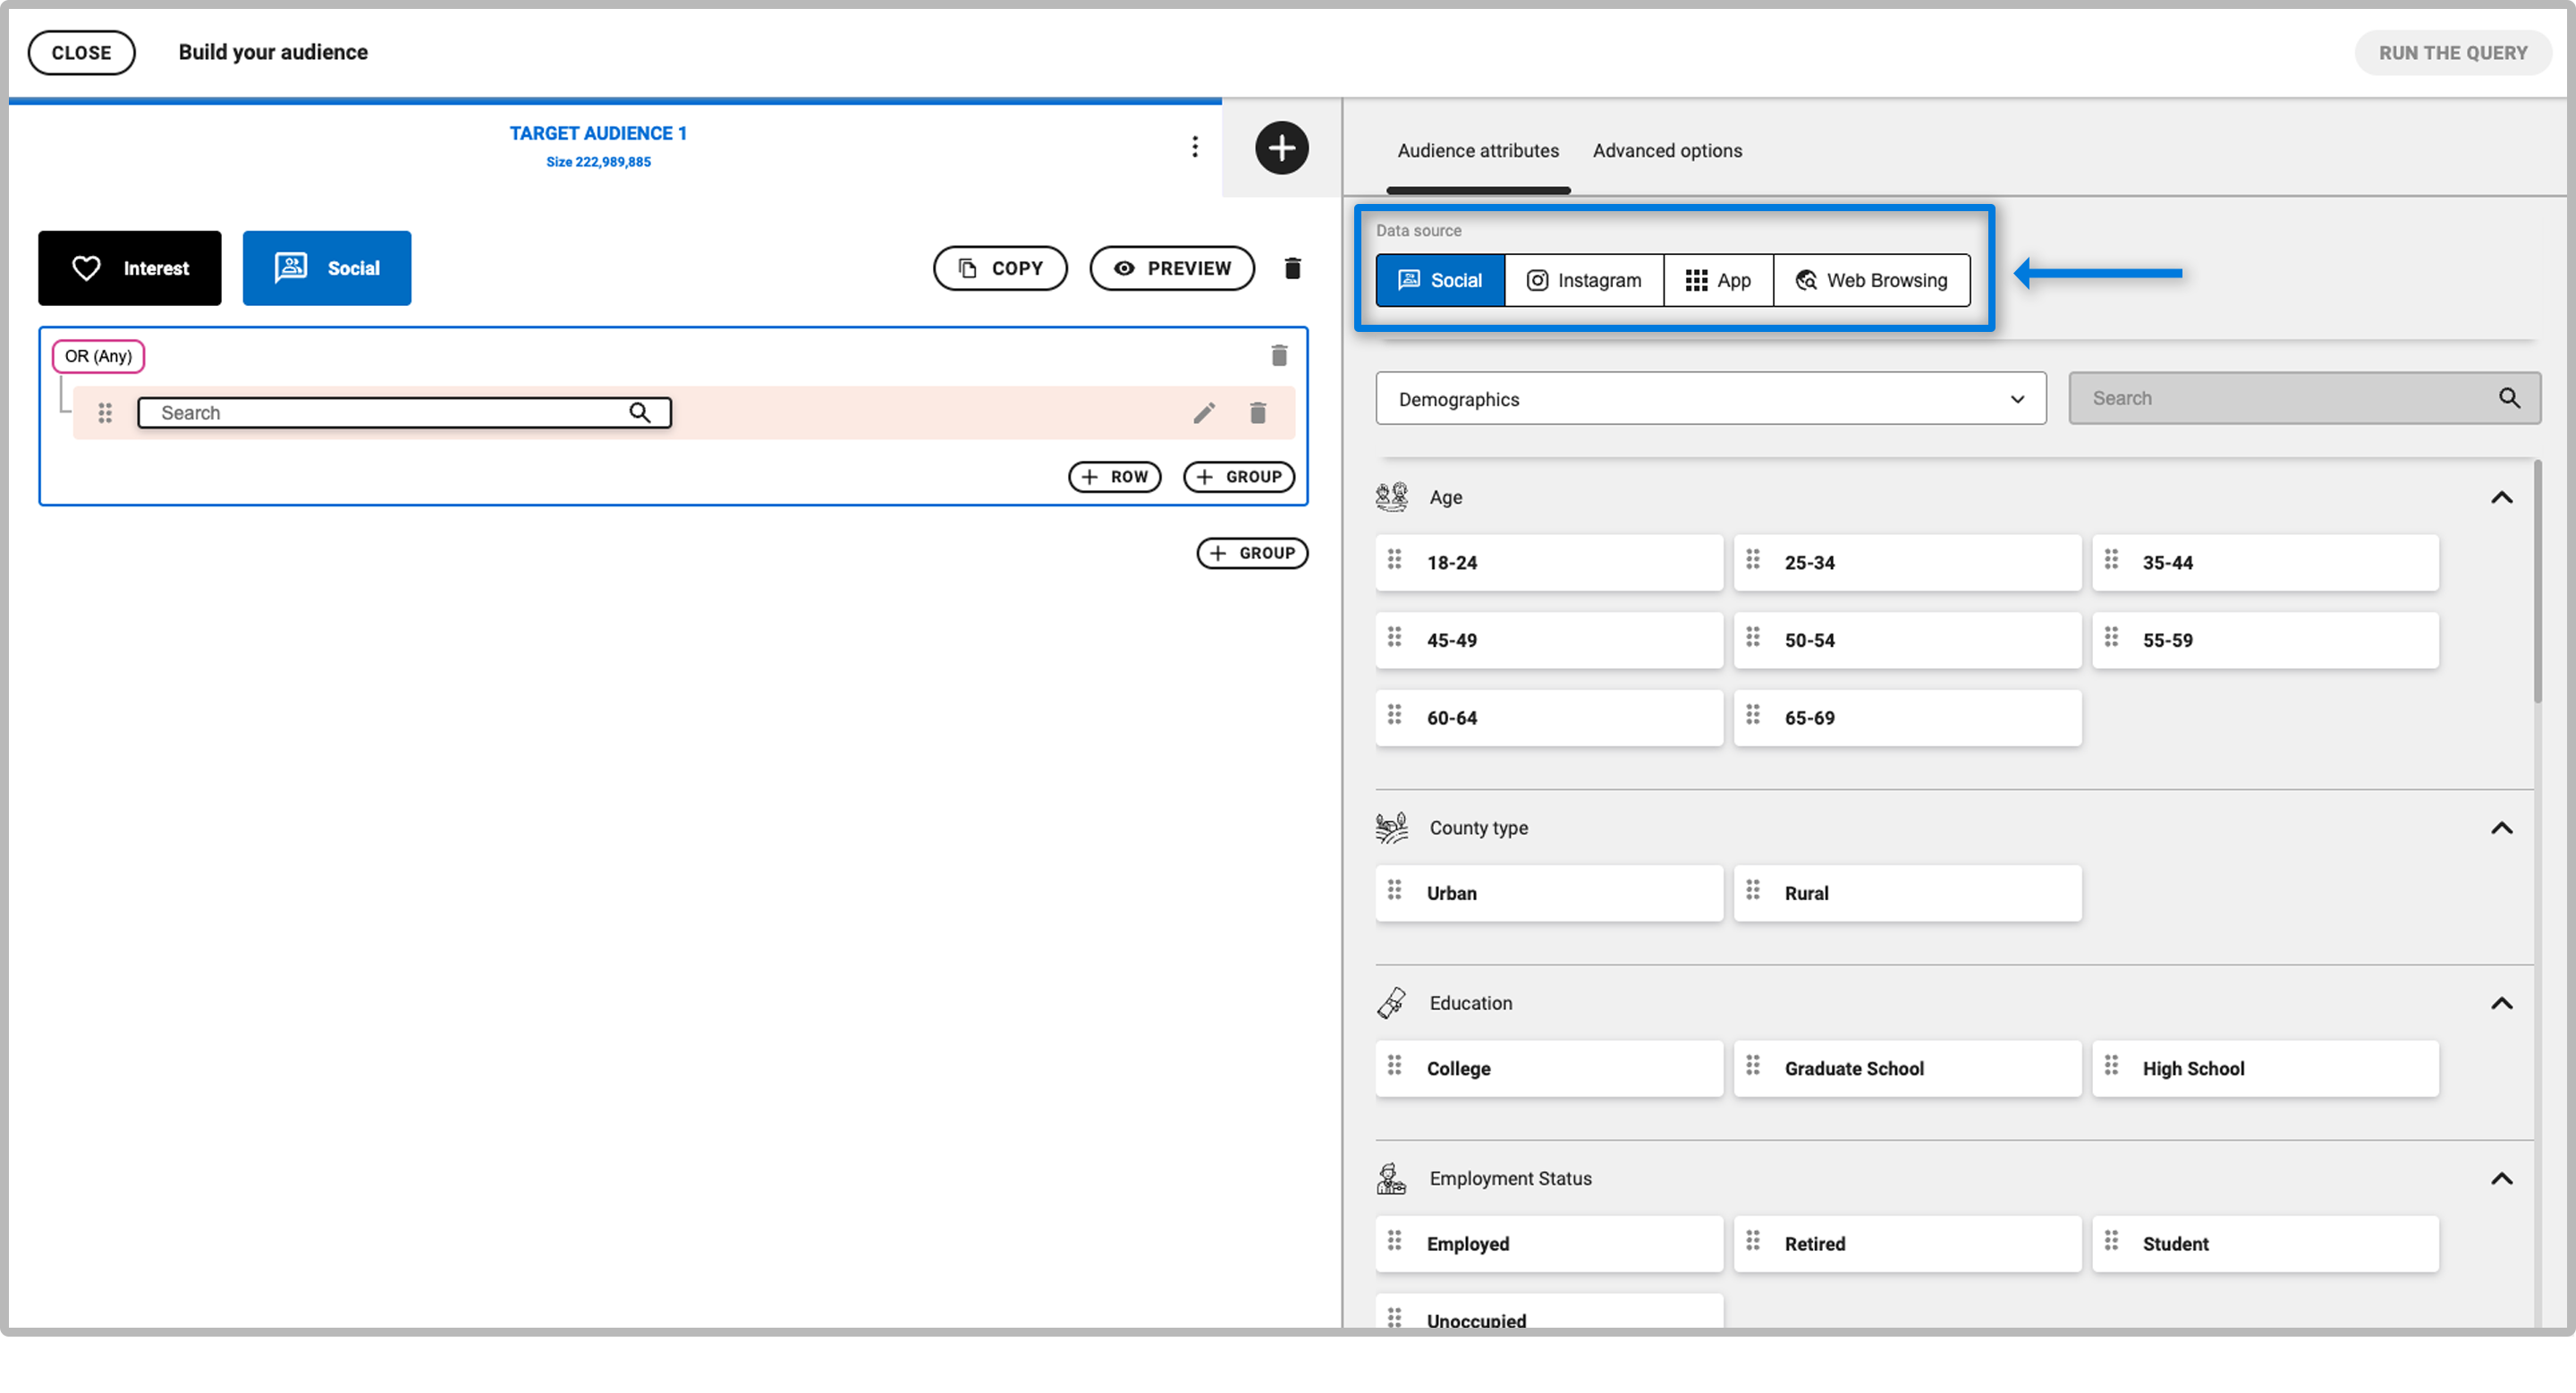Open the Demographics category dropdown
This screenshot has height=1393, width=2576.
click(x=1710, y=399)
